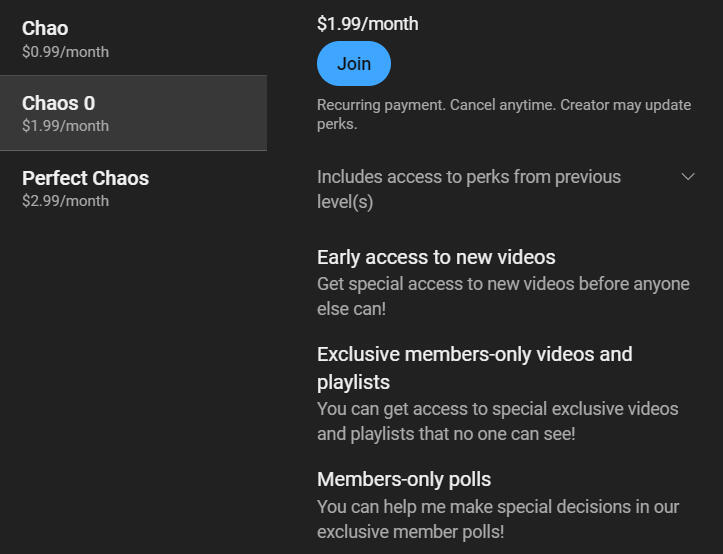The height and width of the screenshot is (554, 723).
Task: Click the $1.99/month heading above Join
Action: coord(368,24)
